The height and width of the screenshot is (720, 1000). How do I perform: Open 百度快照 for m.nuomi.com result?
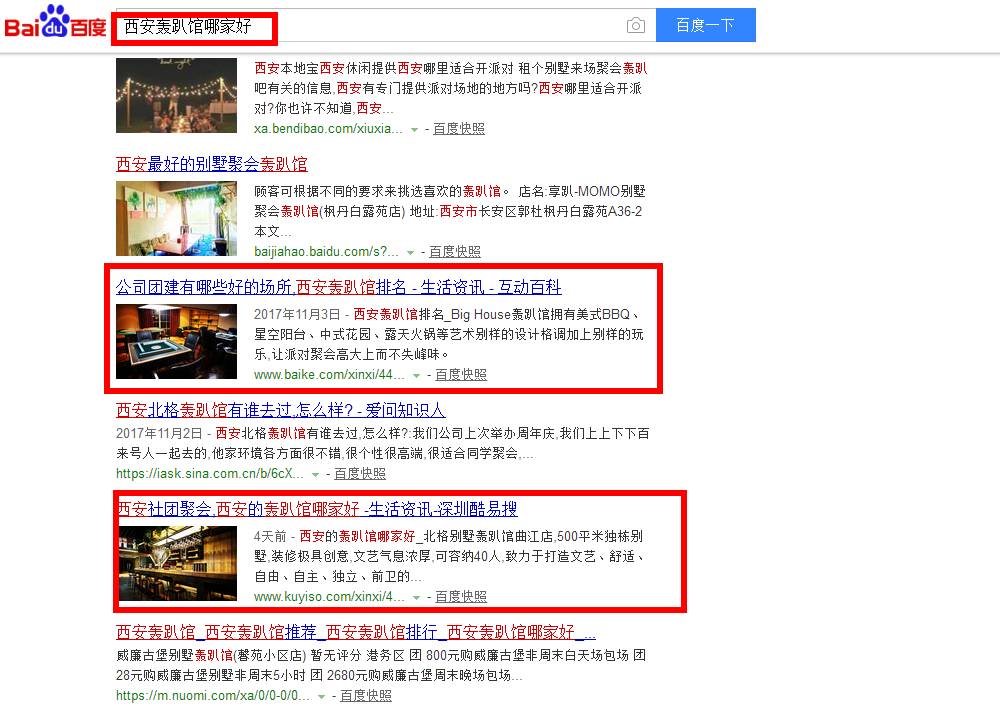pos(365,696)
